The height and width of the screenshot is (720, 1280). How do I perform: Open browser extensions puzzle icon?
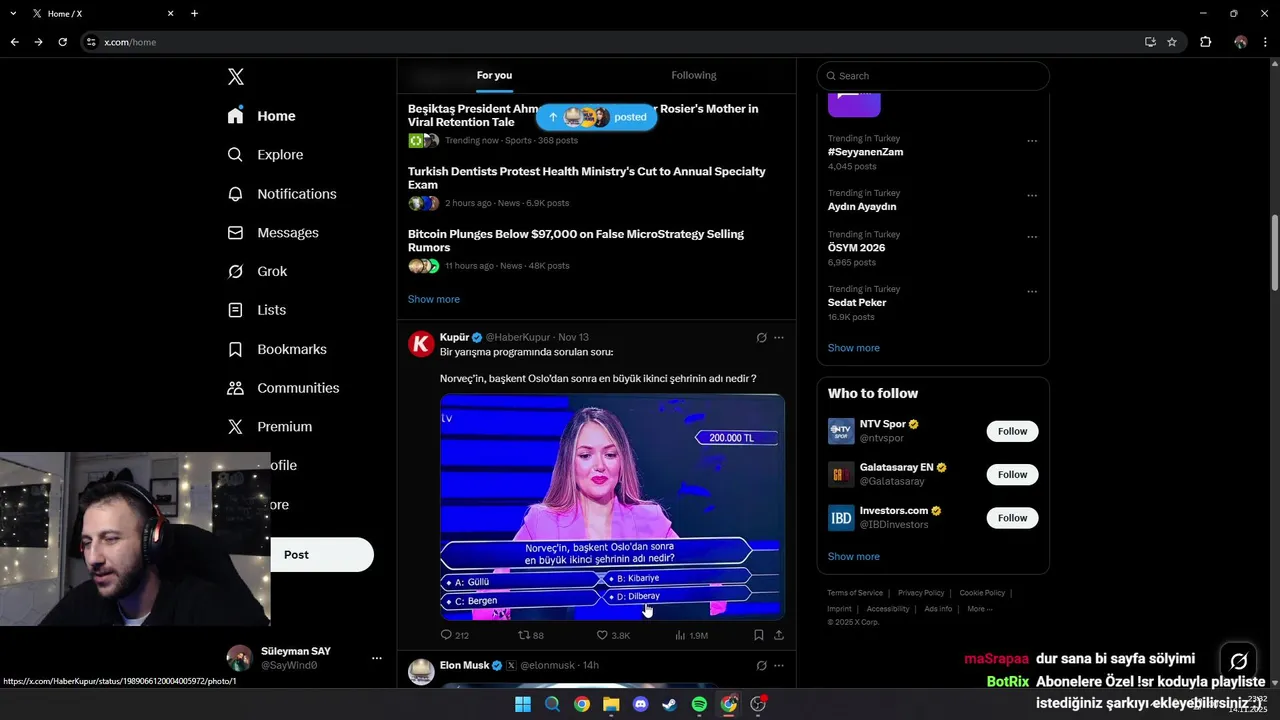click(x=1205, y=42)
